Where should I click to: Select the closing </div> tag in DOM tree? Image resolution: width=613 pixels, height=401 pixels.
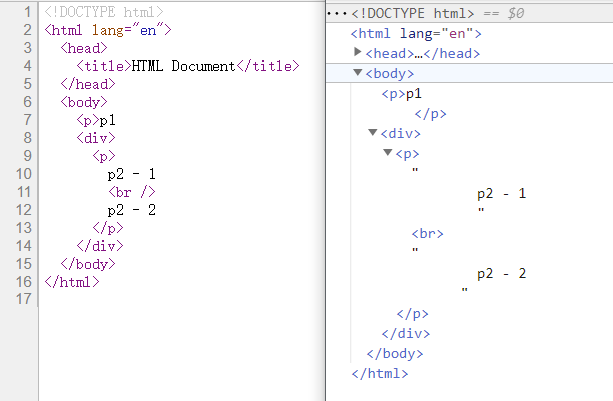click(406, 333)
